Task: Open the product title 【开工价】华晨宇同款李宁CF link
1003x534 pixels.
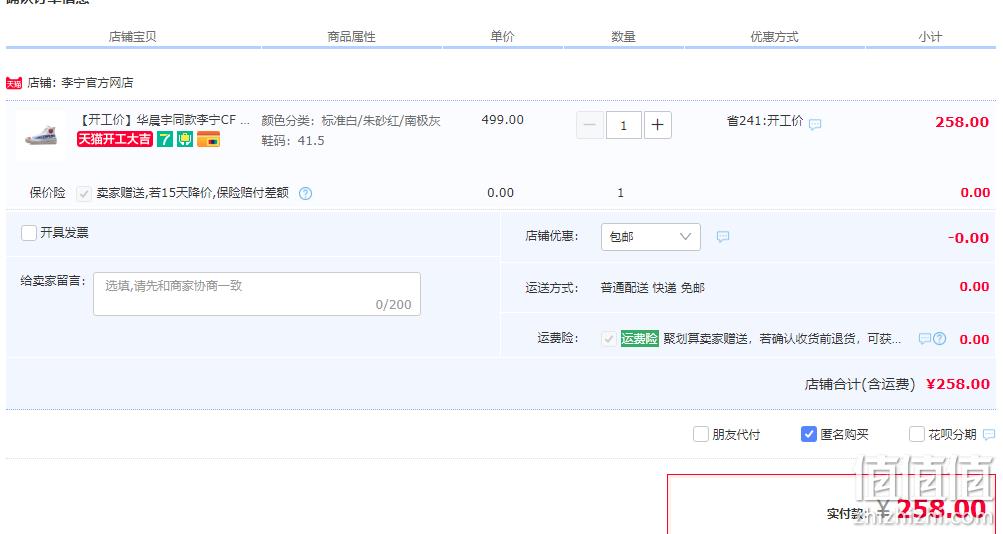Action: click(164, 120)
